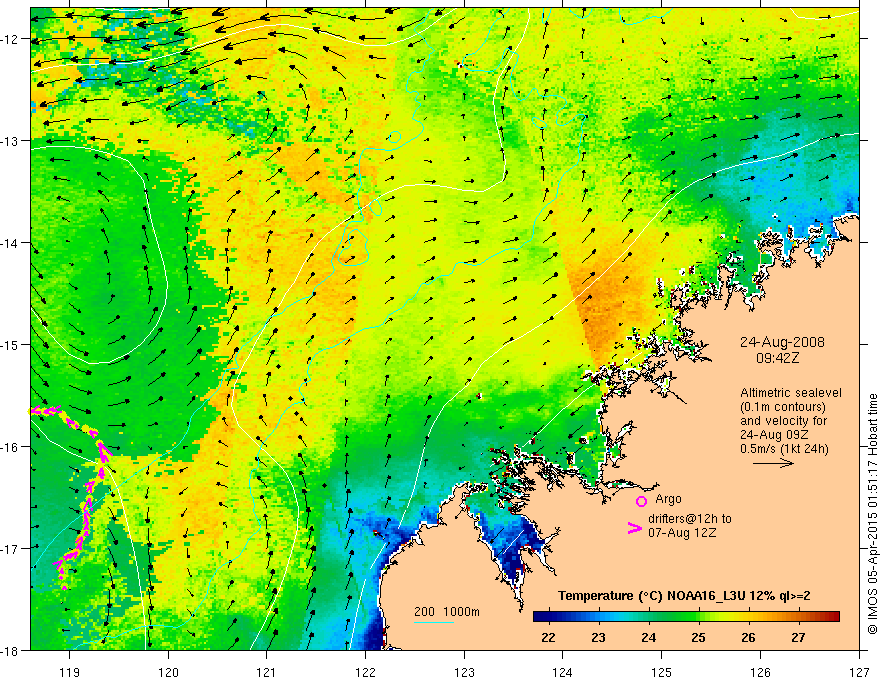Click the 120 longitude axis label
This screenshot has height=680, width=880.
coord(168,672)
